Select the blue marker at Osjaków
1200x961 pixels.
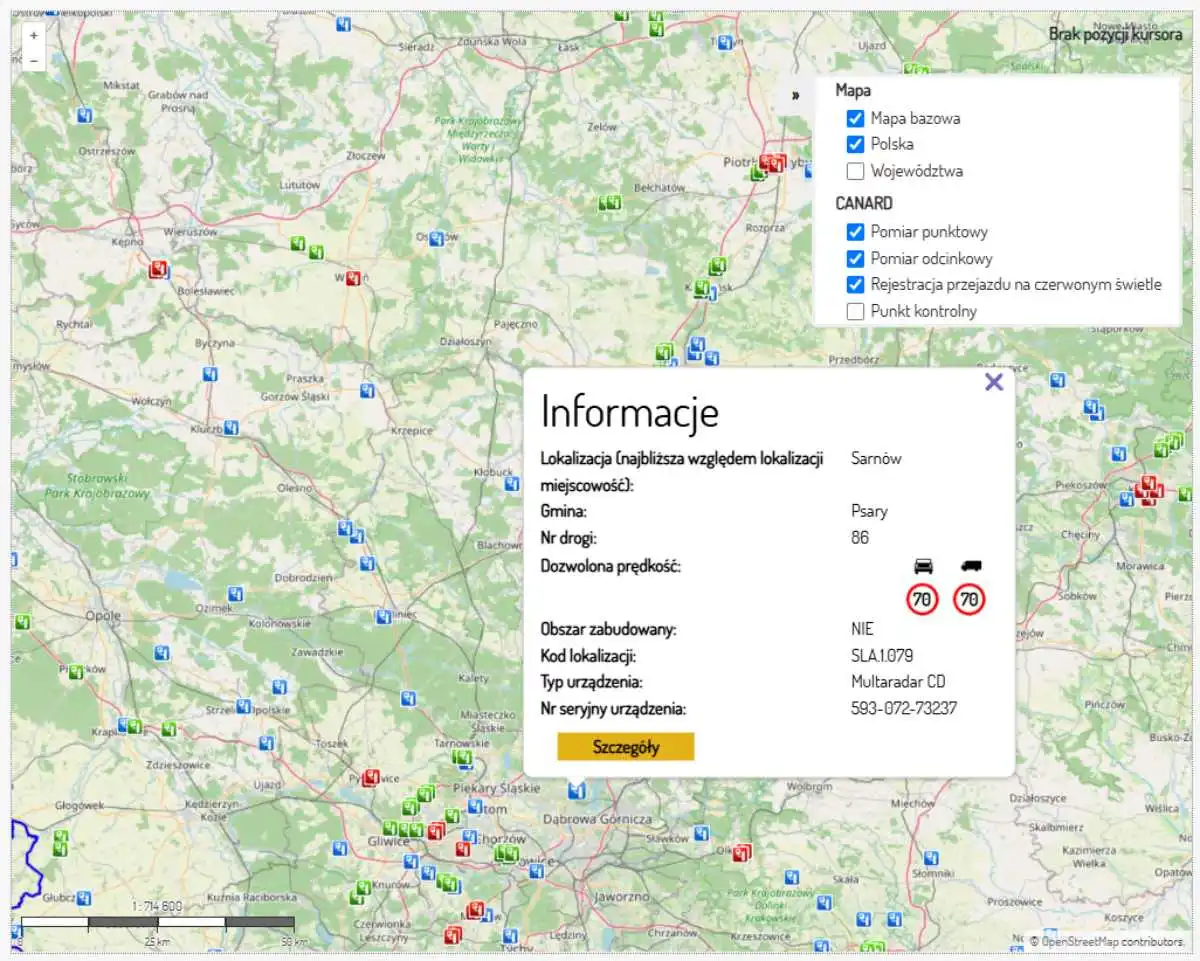coord(436,239)
